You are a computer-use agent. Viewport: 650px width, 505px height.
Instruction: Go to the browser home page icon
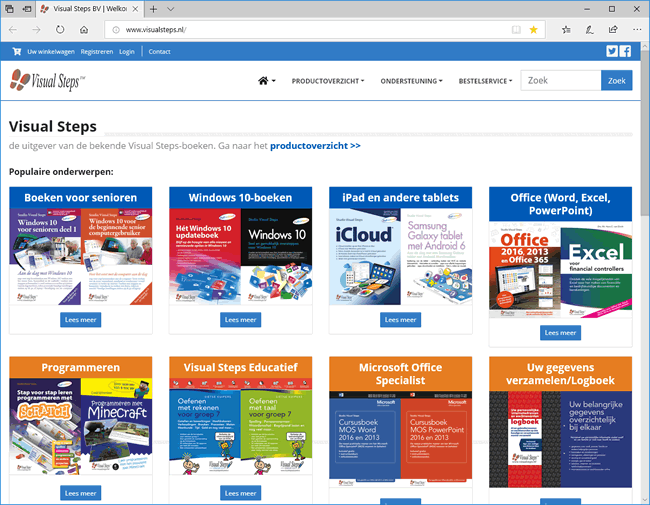click(x=84, y=30)
